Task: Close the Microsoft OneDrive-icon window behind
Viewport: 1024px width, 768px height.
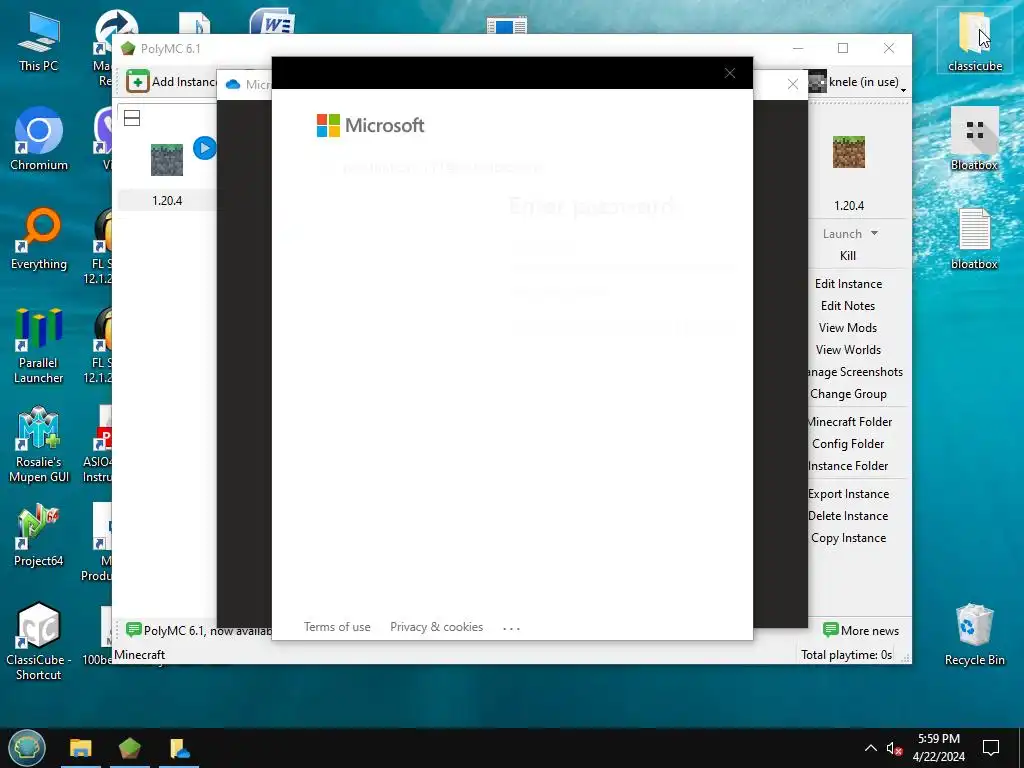Action: coord(793,84)
